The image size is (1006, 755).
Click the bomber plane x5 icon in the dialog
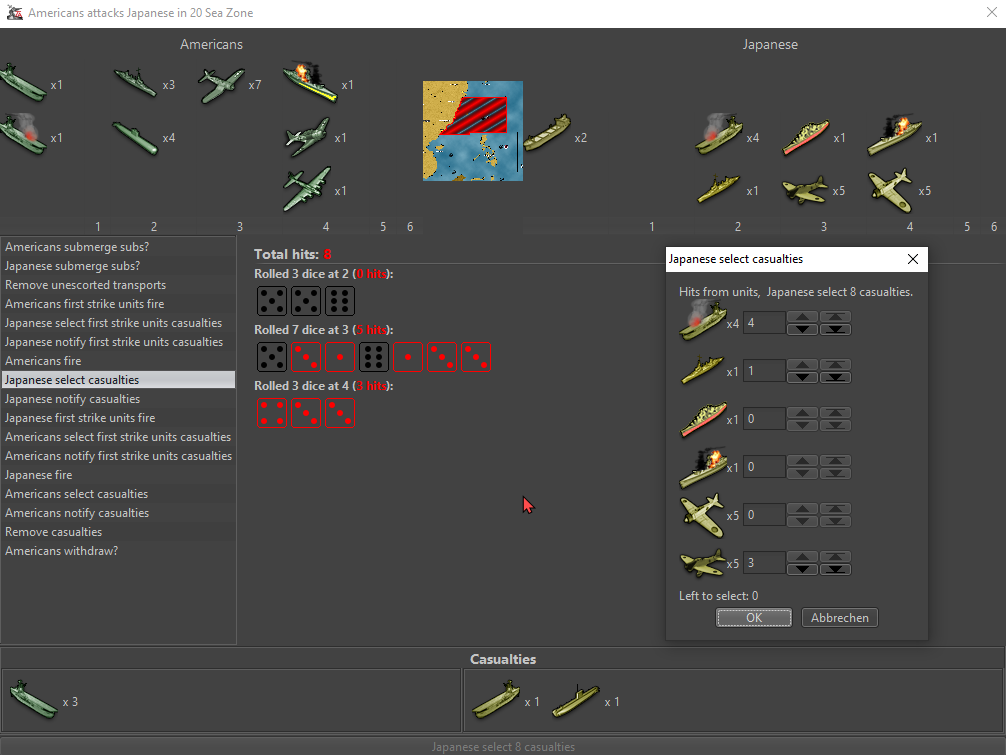point(703,563)
